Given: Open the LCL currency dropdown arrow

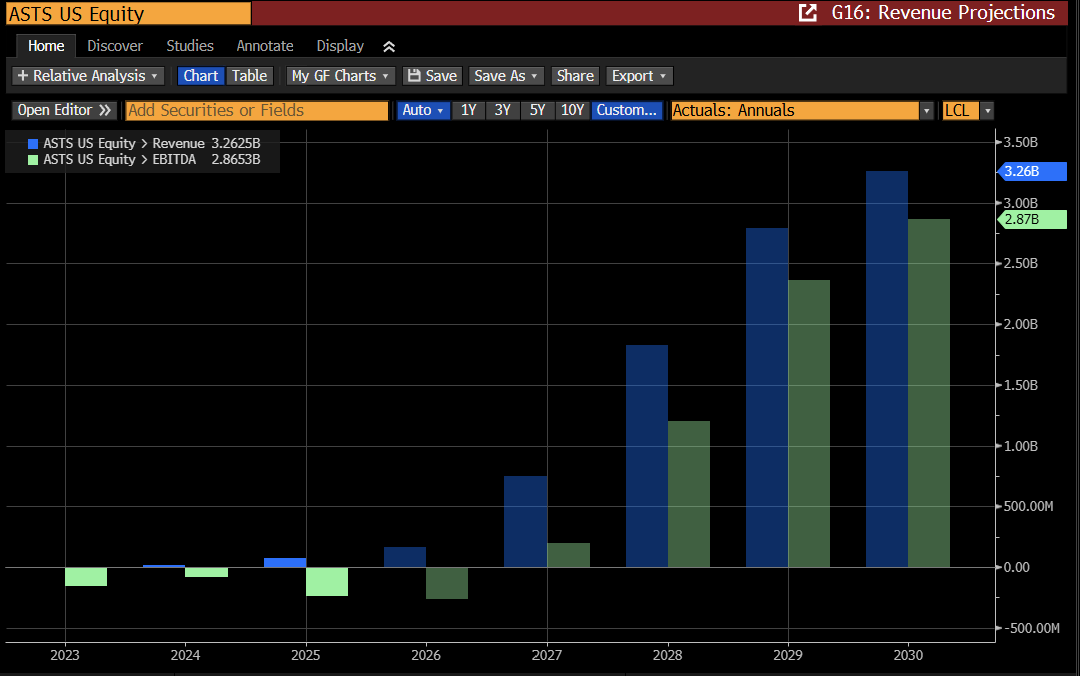Looking at the screenshot, I should tap(987, 111).
